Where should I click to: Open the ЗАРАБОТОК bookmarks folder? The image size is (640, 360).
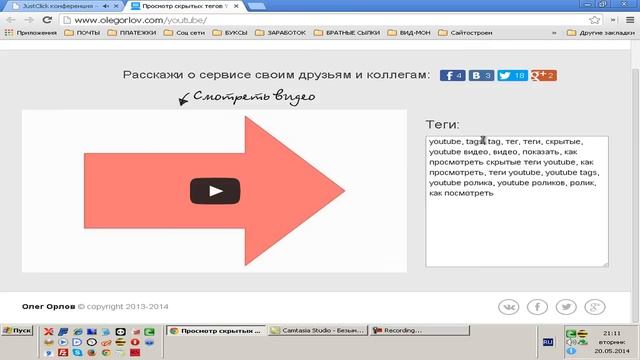coord(280,33)
